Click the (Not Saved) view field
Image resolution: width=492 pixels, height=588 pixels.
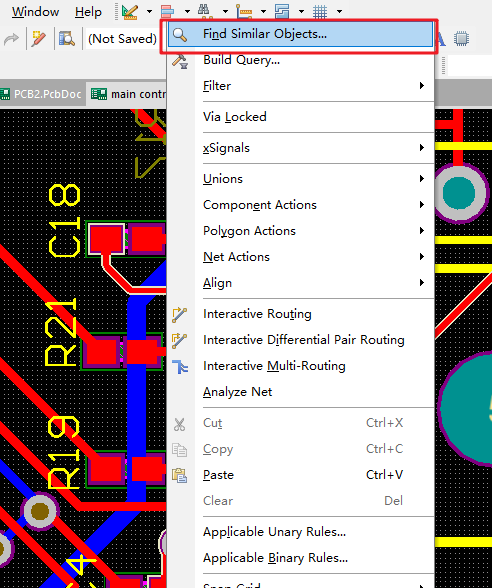pyautogui.click(x=123, y=39)
